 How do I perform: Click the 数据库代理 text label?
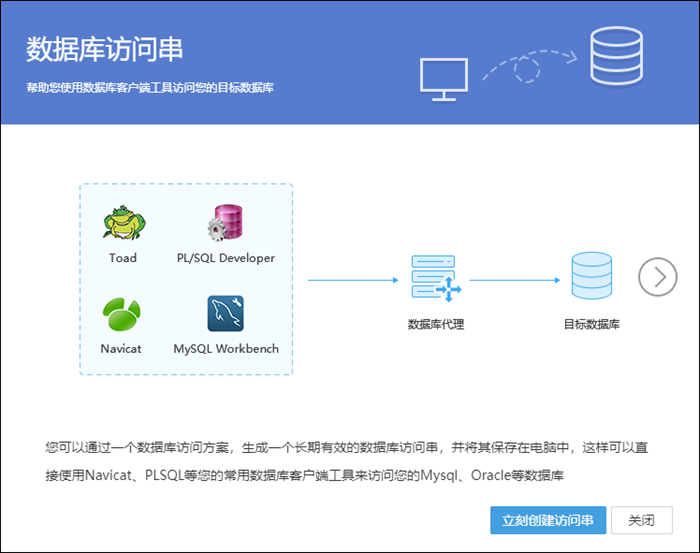click(435, 324)
